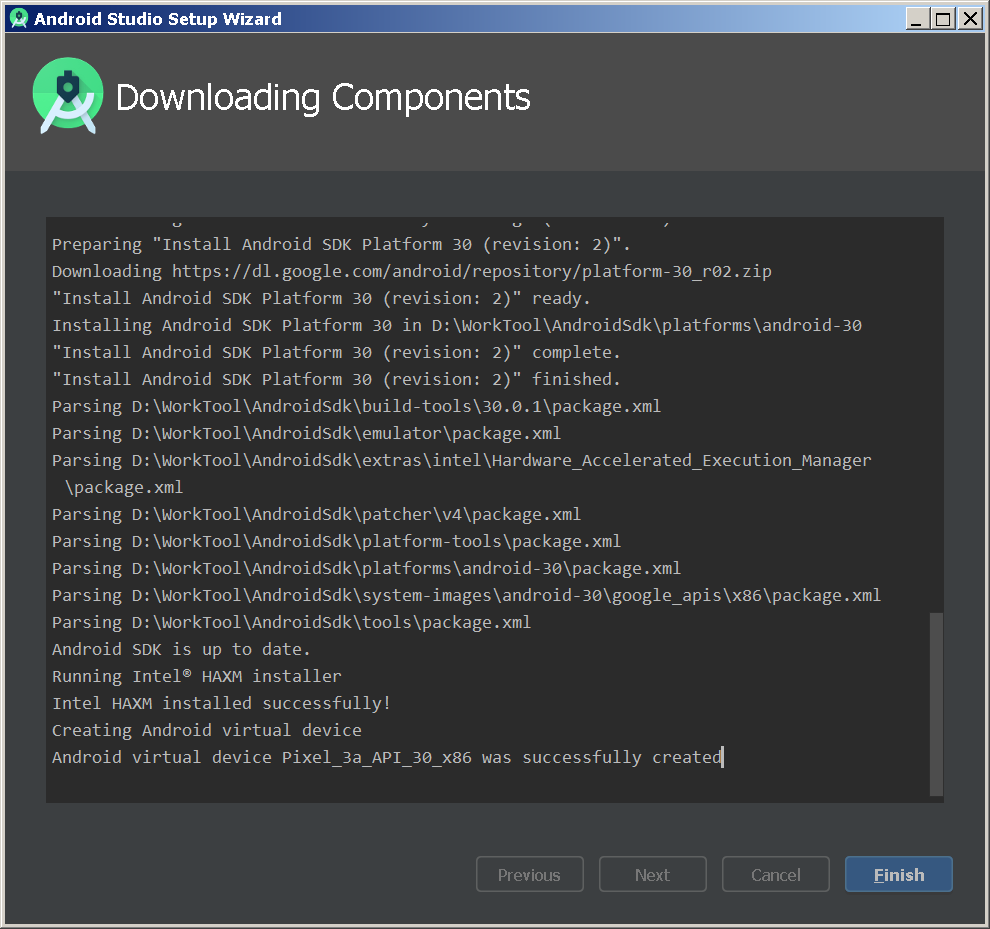Click line 'Running Intel® HAXM installer'
This screenshot has width=990, height=929.
tap(196, 676)
